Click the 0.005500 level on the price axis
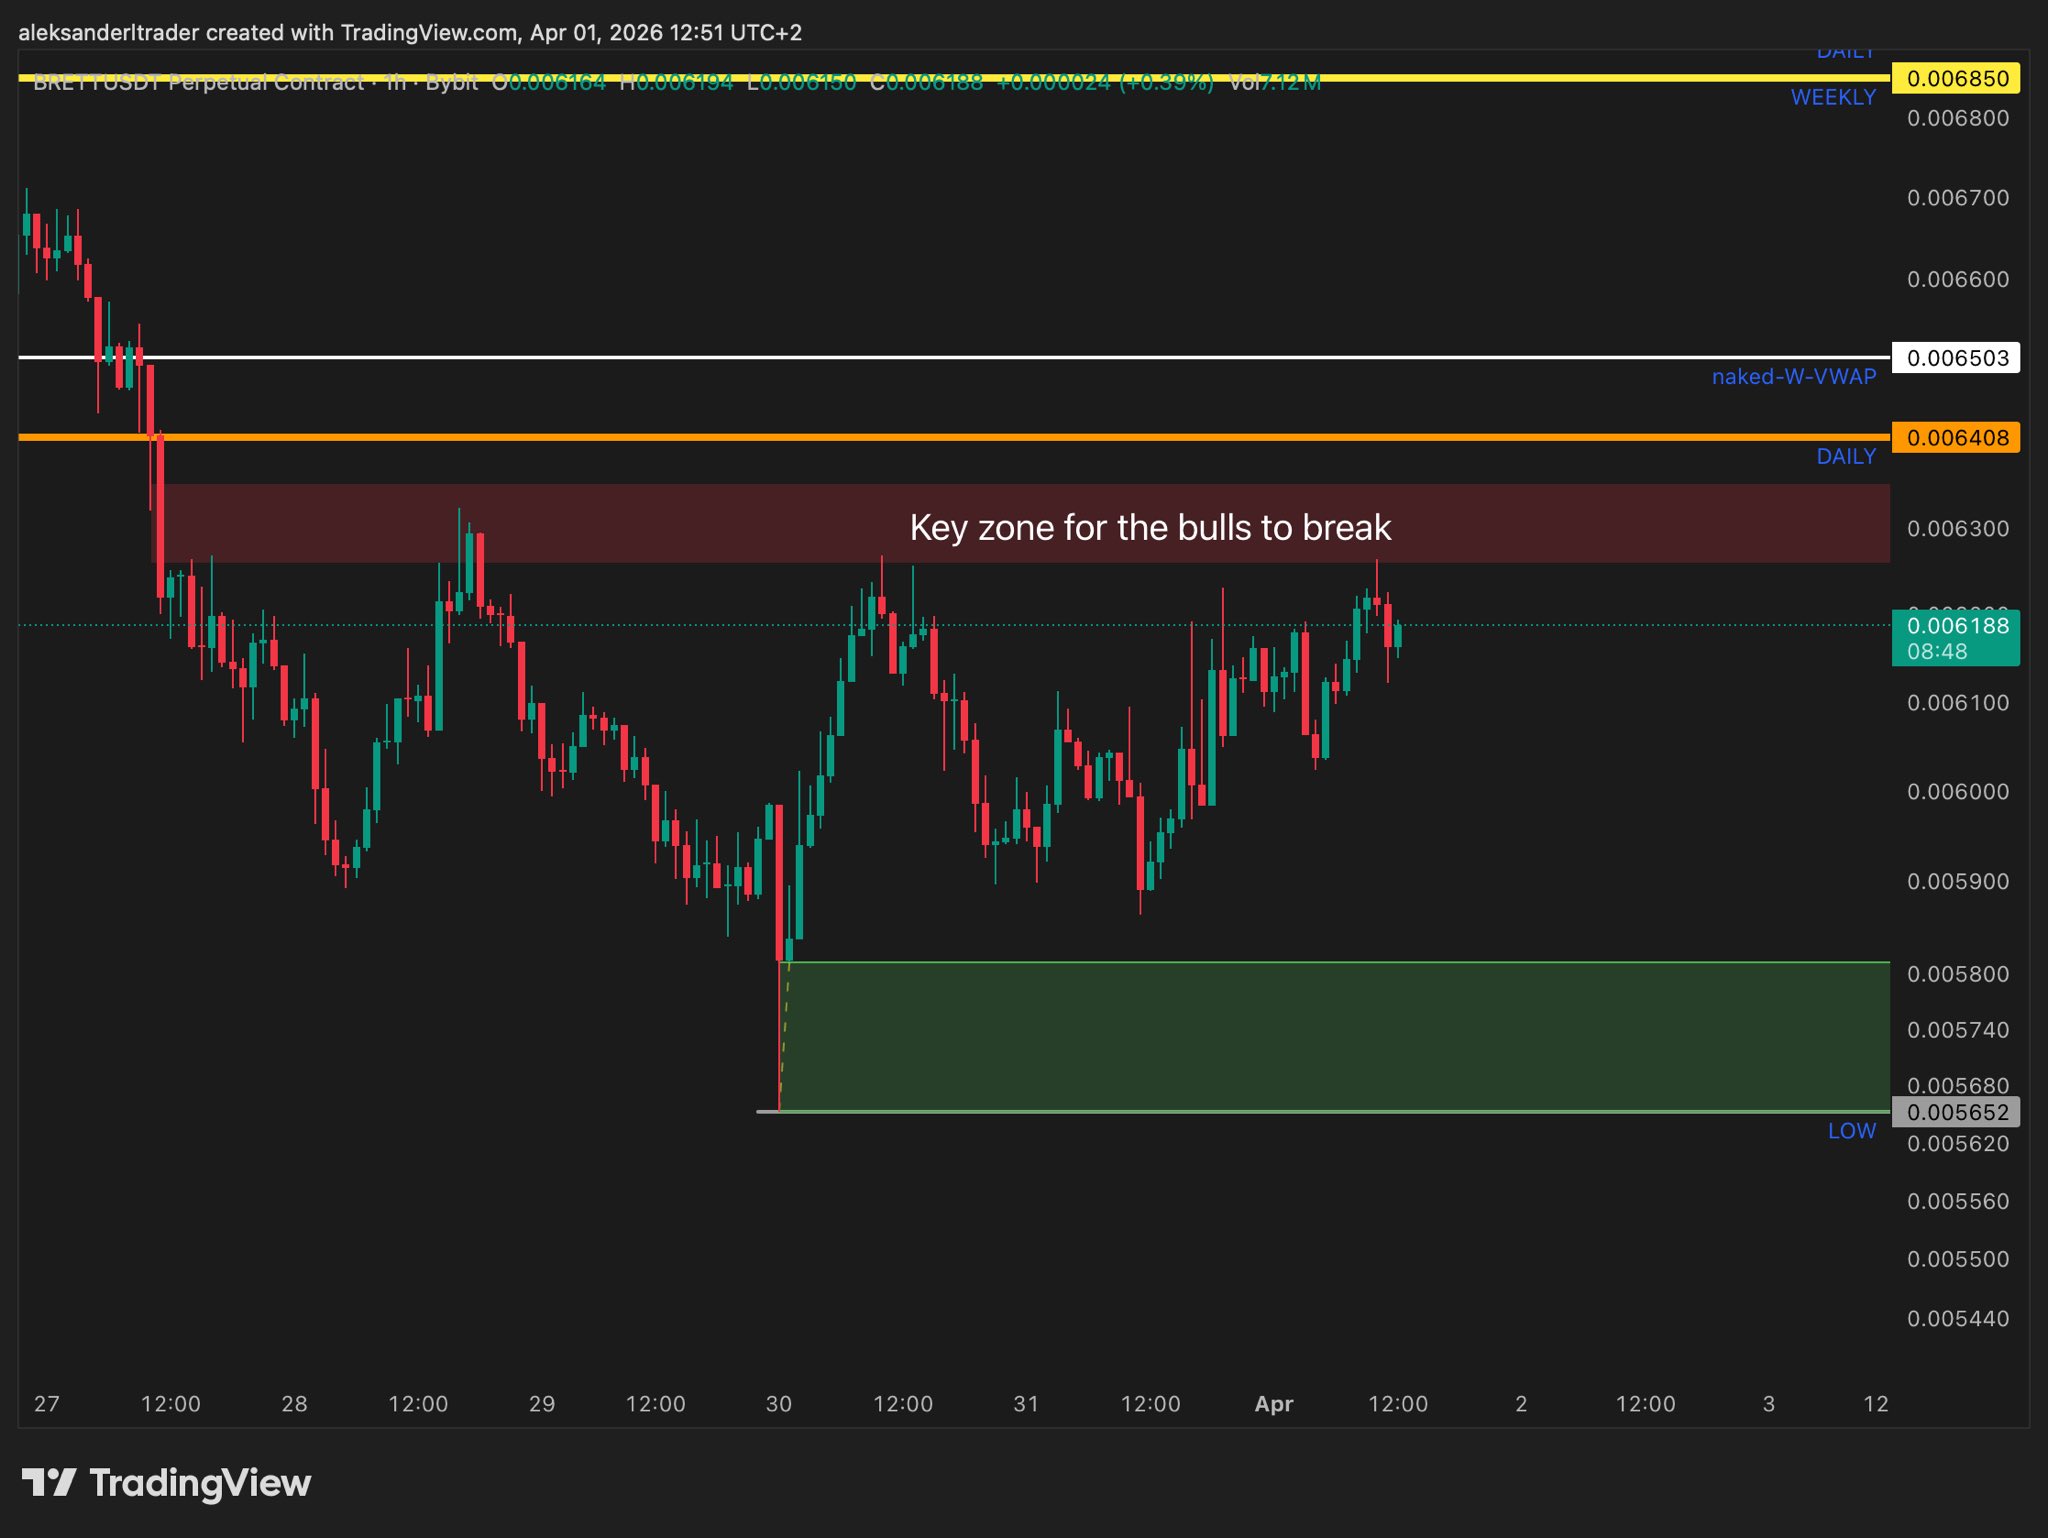 [1957, 1259]
